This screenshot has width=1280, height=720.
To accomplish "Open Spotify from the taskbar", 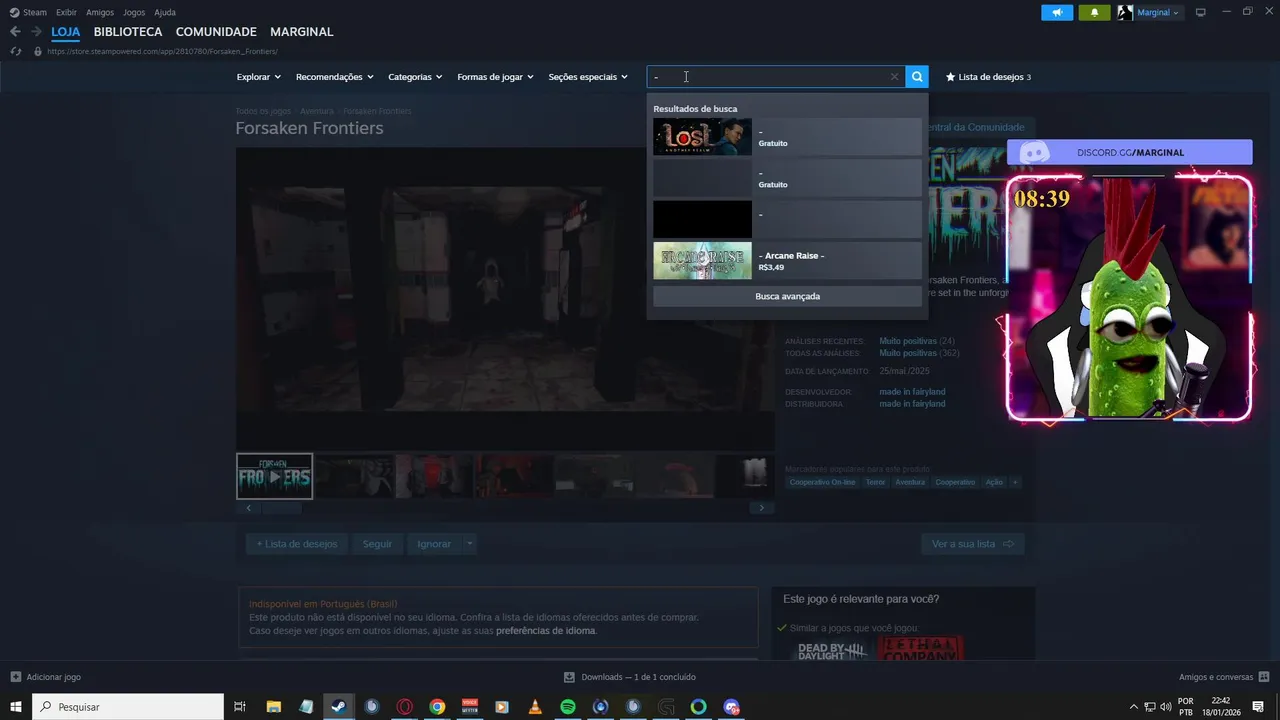I will (x=568, y=707).
